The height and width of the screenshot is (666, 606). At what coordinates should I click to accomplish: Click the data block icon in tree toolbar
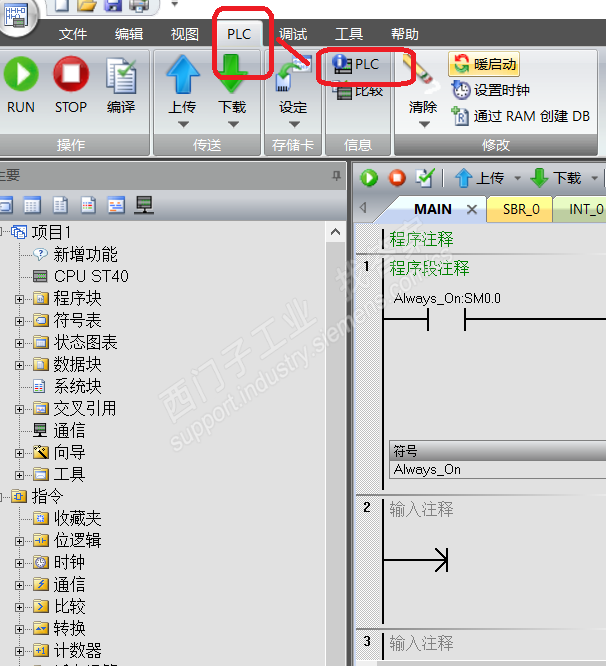[x=60, y=205]
